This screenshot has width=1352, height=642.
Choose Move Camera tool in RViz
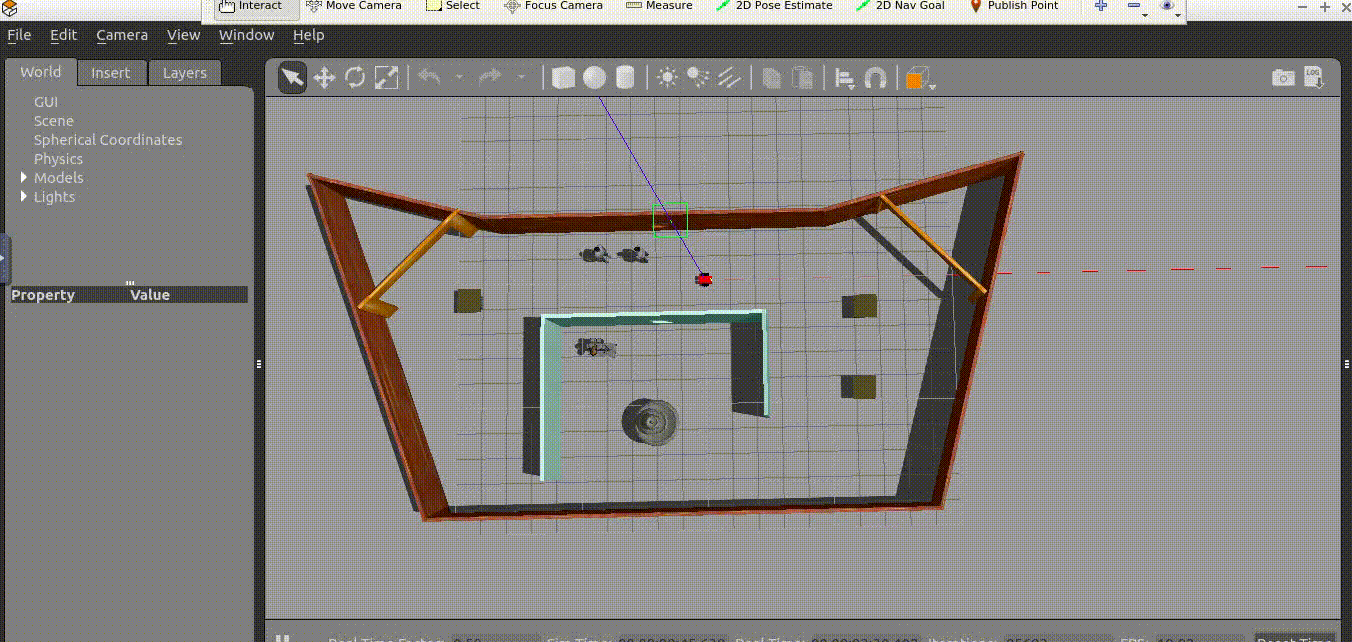(354, 6)
